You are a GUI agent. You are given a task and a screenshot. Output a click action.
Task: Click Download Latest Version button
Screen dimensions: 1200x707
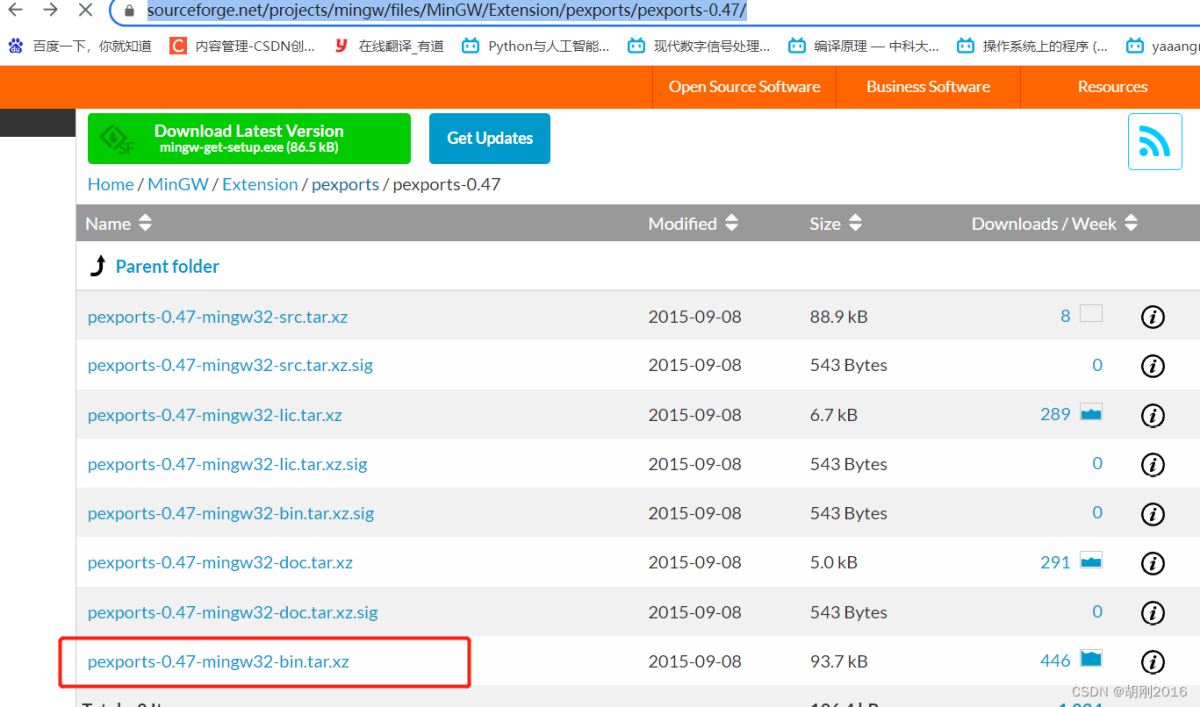tap(249, 138)
